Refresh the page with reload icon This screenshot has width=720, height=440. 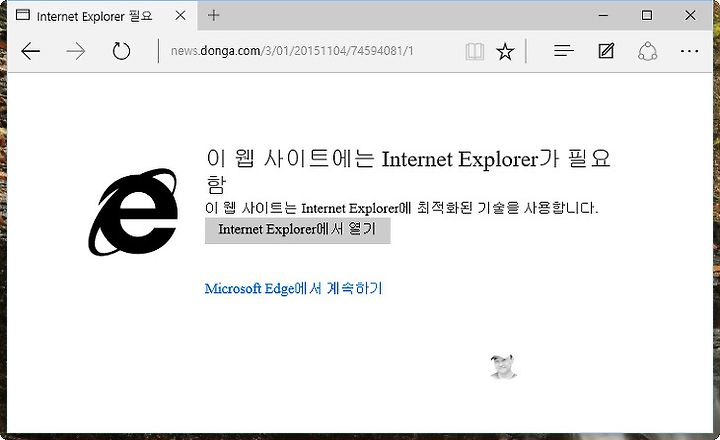click(x=121, y=51)
